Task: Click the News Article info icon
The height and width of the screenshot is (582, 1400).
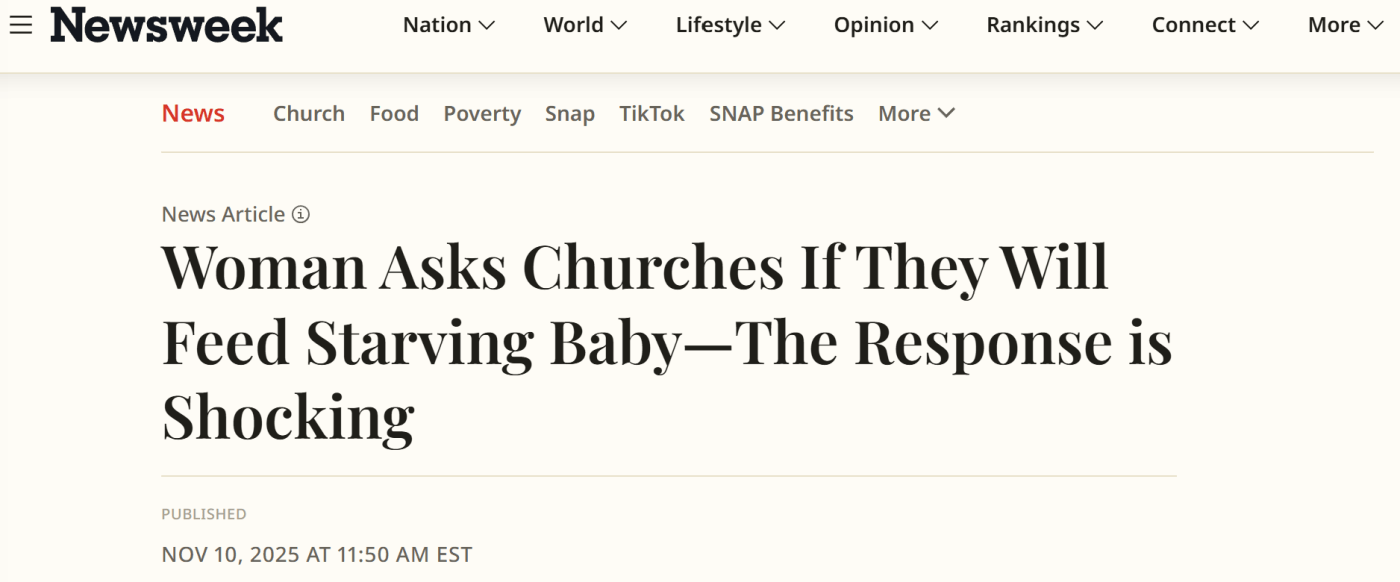Action: (301, 214)
